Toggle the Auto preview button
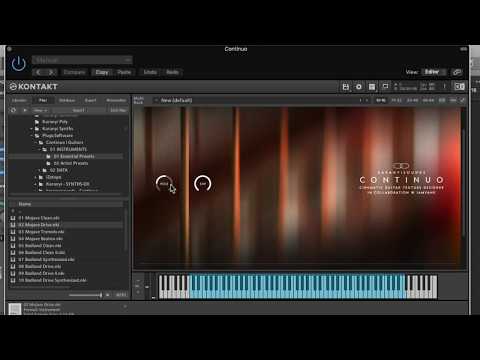This screenshot has height=360, width=480. click(121, 295)
